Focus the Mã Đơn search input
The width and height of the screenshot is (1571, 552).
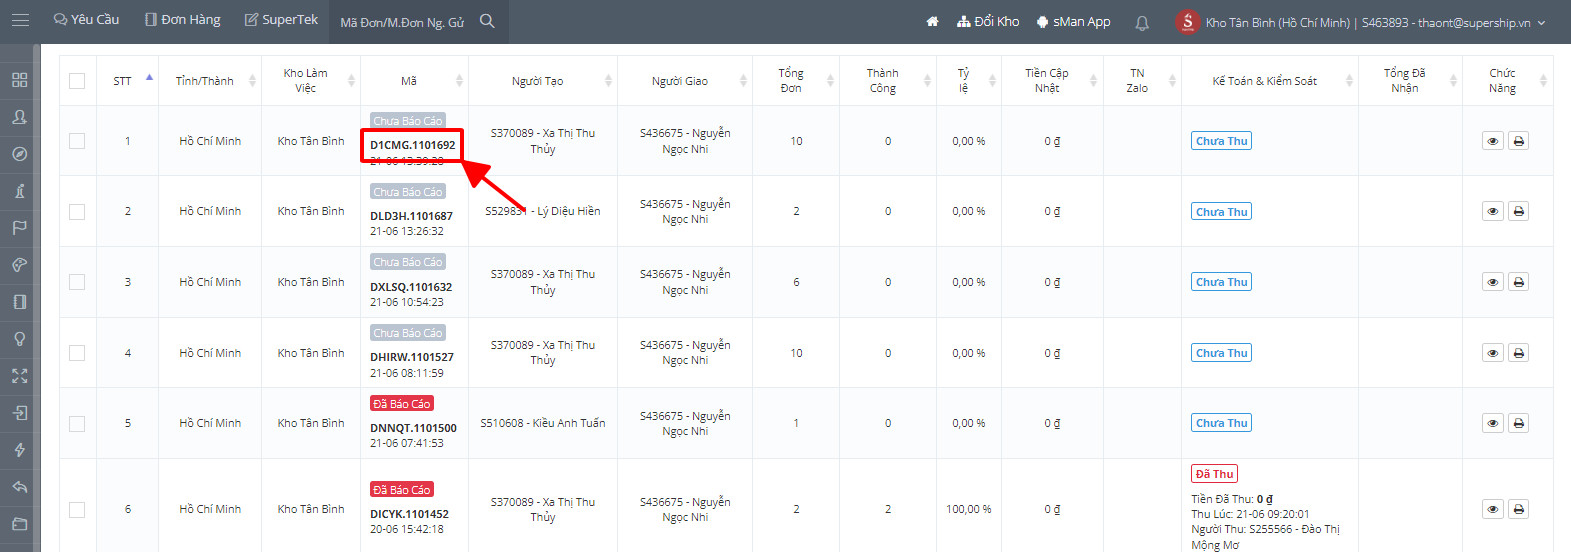[404, 22]
